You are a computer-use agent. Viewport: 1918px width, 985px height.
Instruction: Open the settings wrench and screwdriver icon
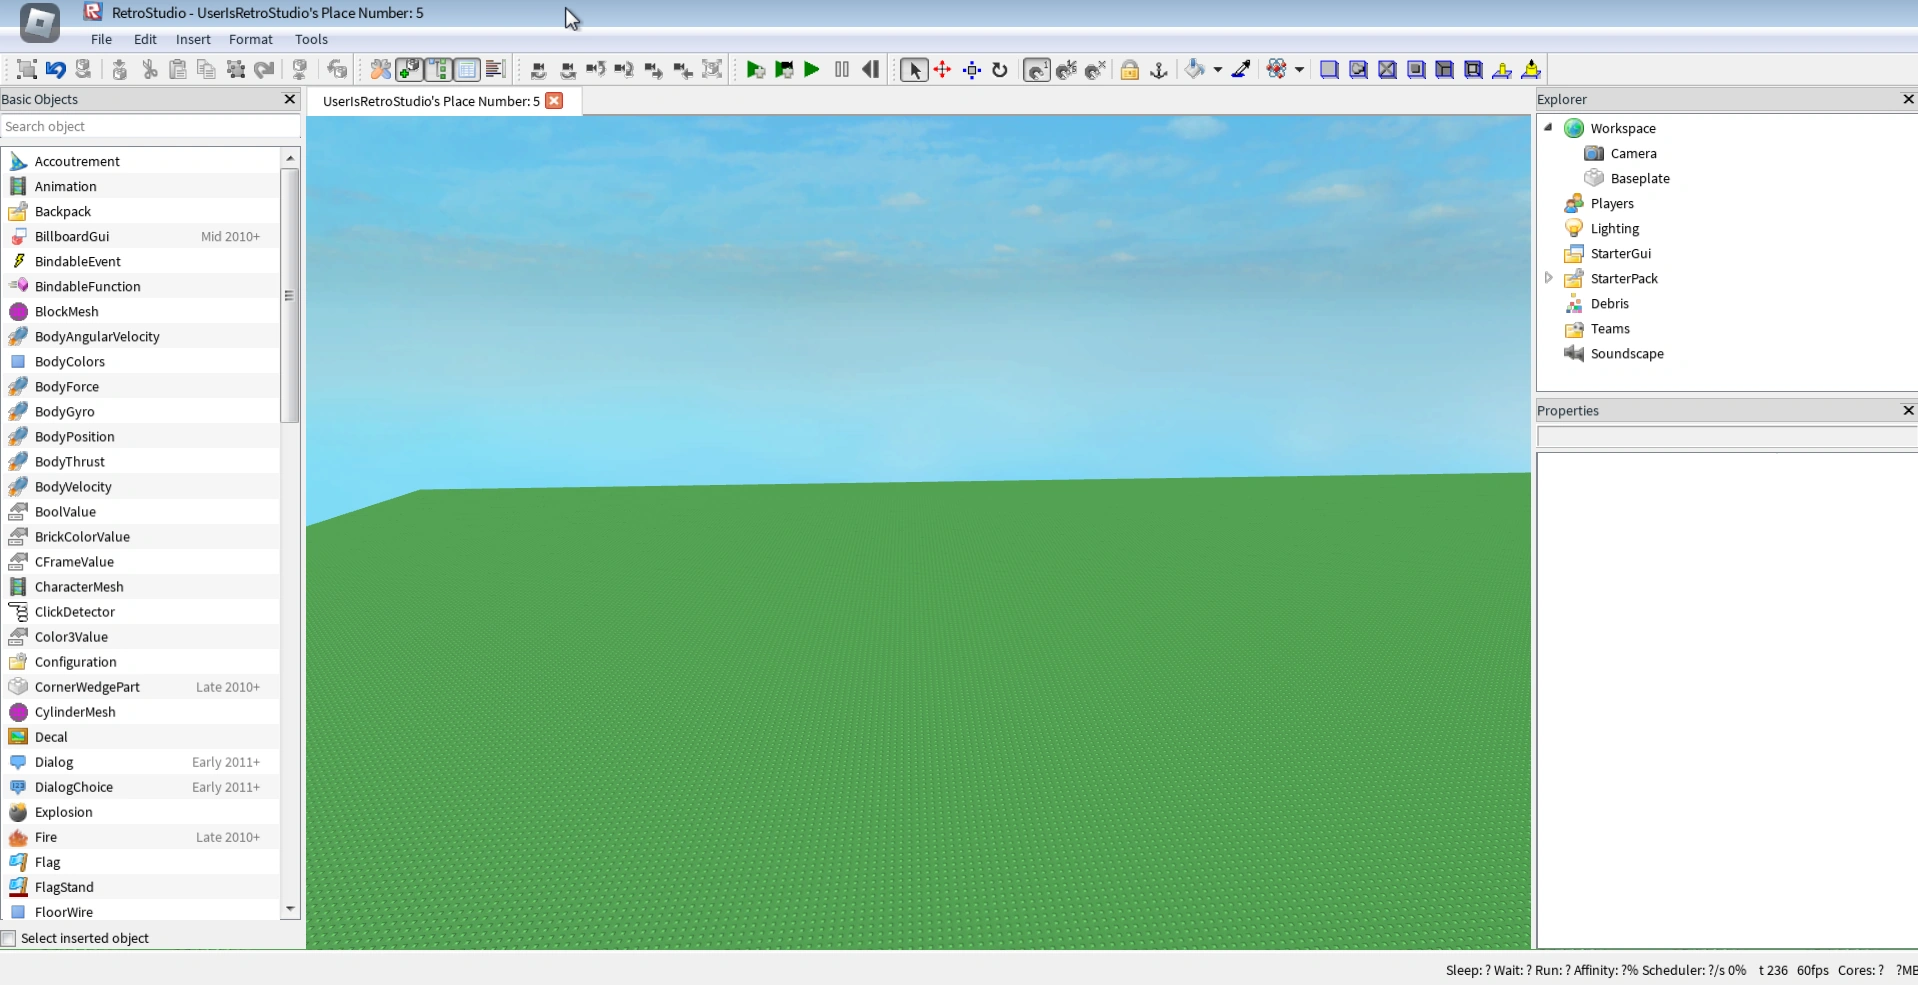click(380, 69)
